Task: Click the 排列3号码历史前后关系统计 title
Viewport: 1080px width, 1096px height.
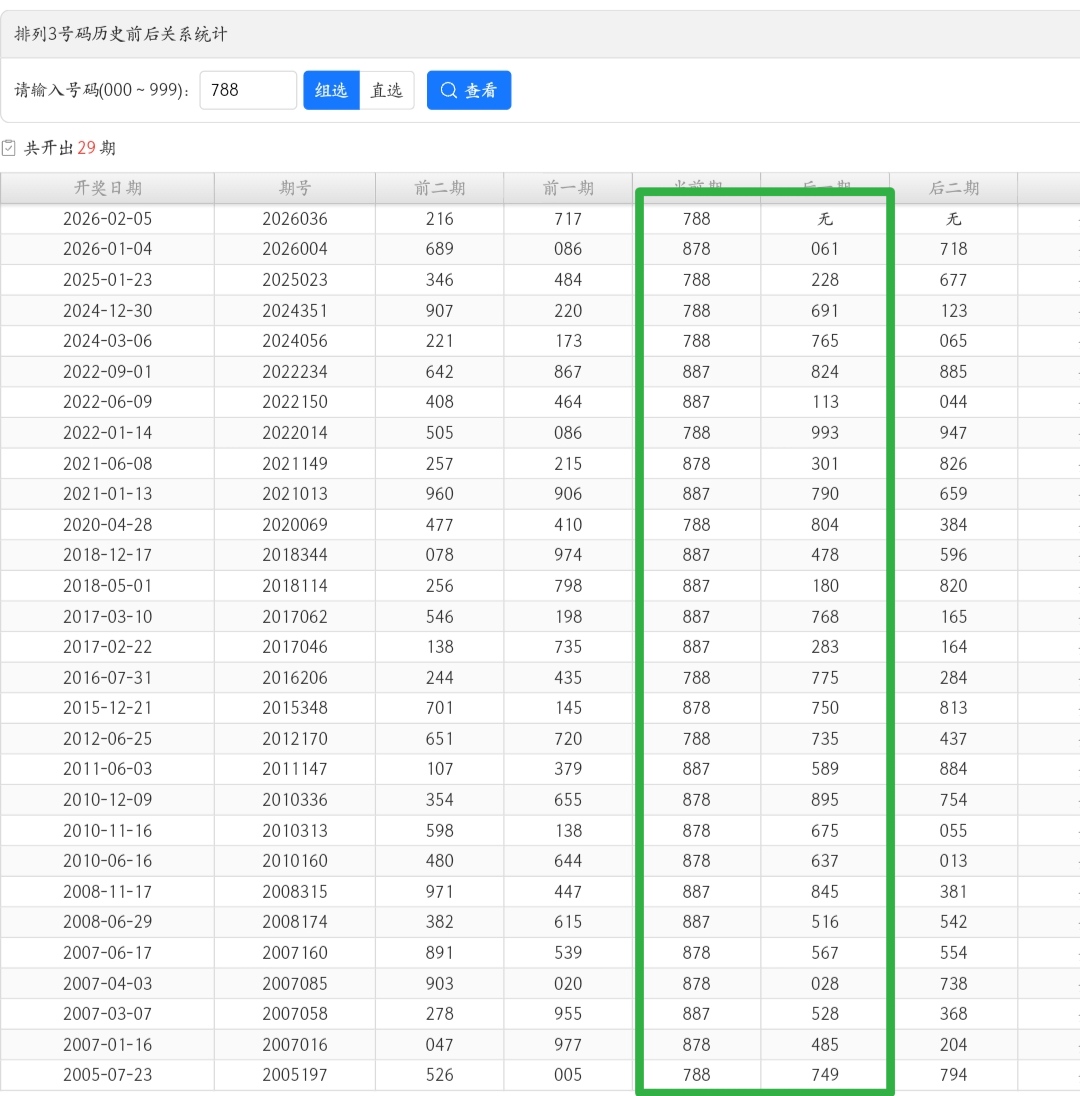Action: click(x=121, y=34)
